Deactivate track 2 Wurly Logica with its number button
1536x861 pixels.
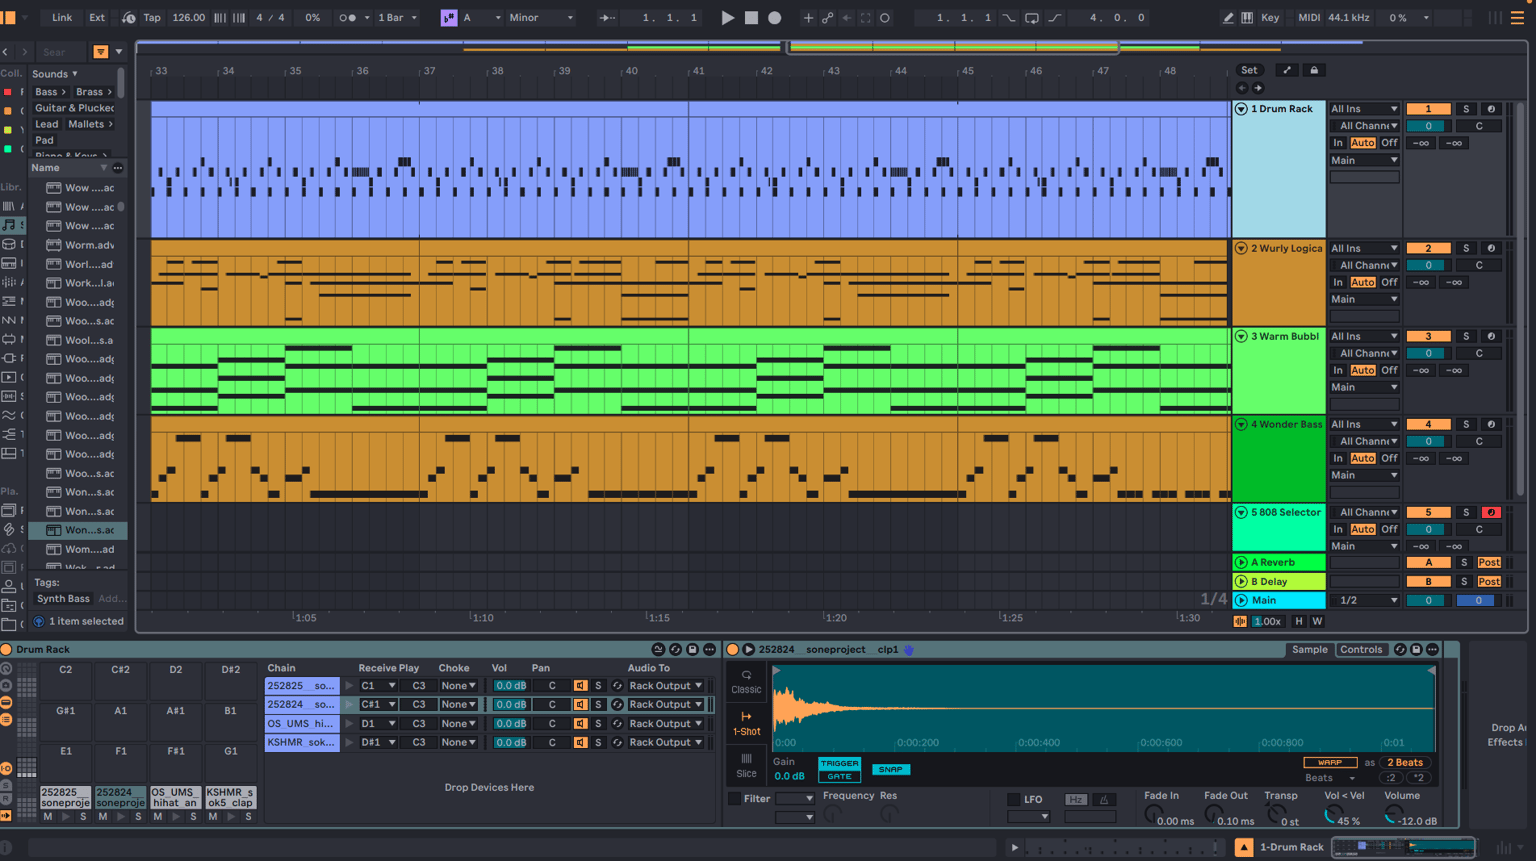pos(1428,249)
